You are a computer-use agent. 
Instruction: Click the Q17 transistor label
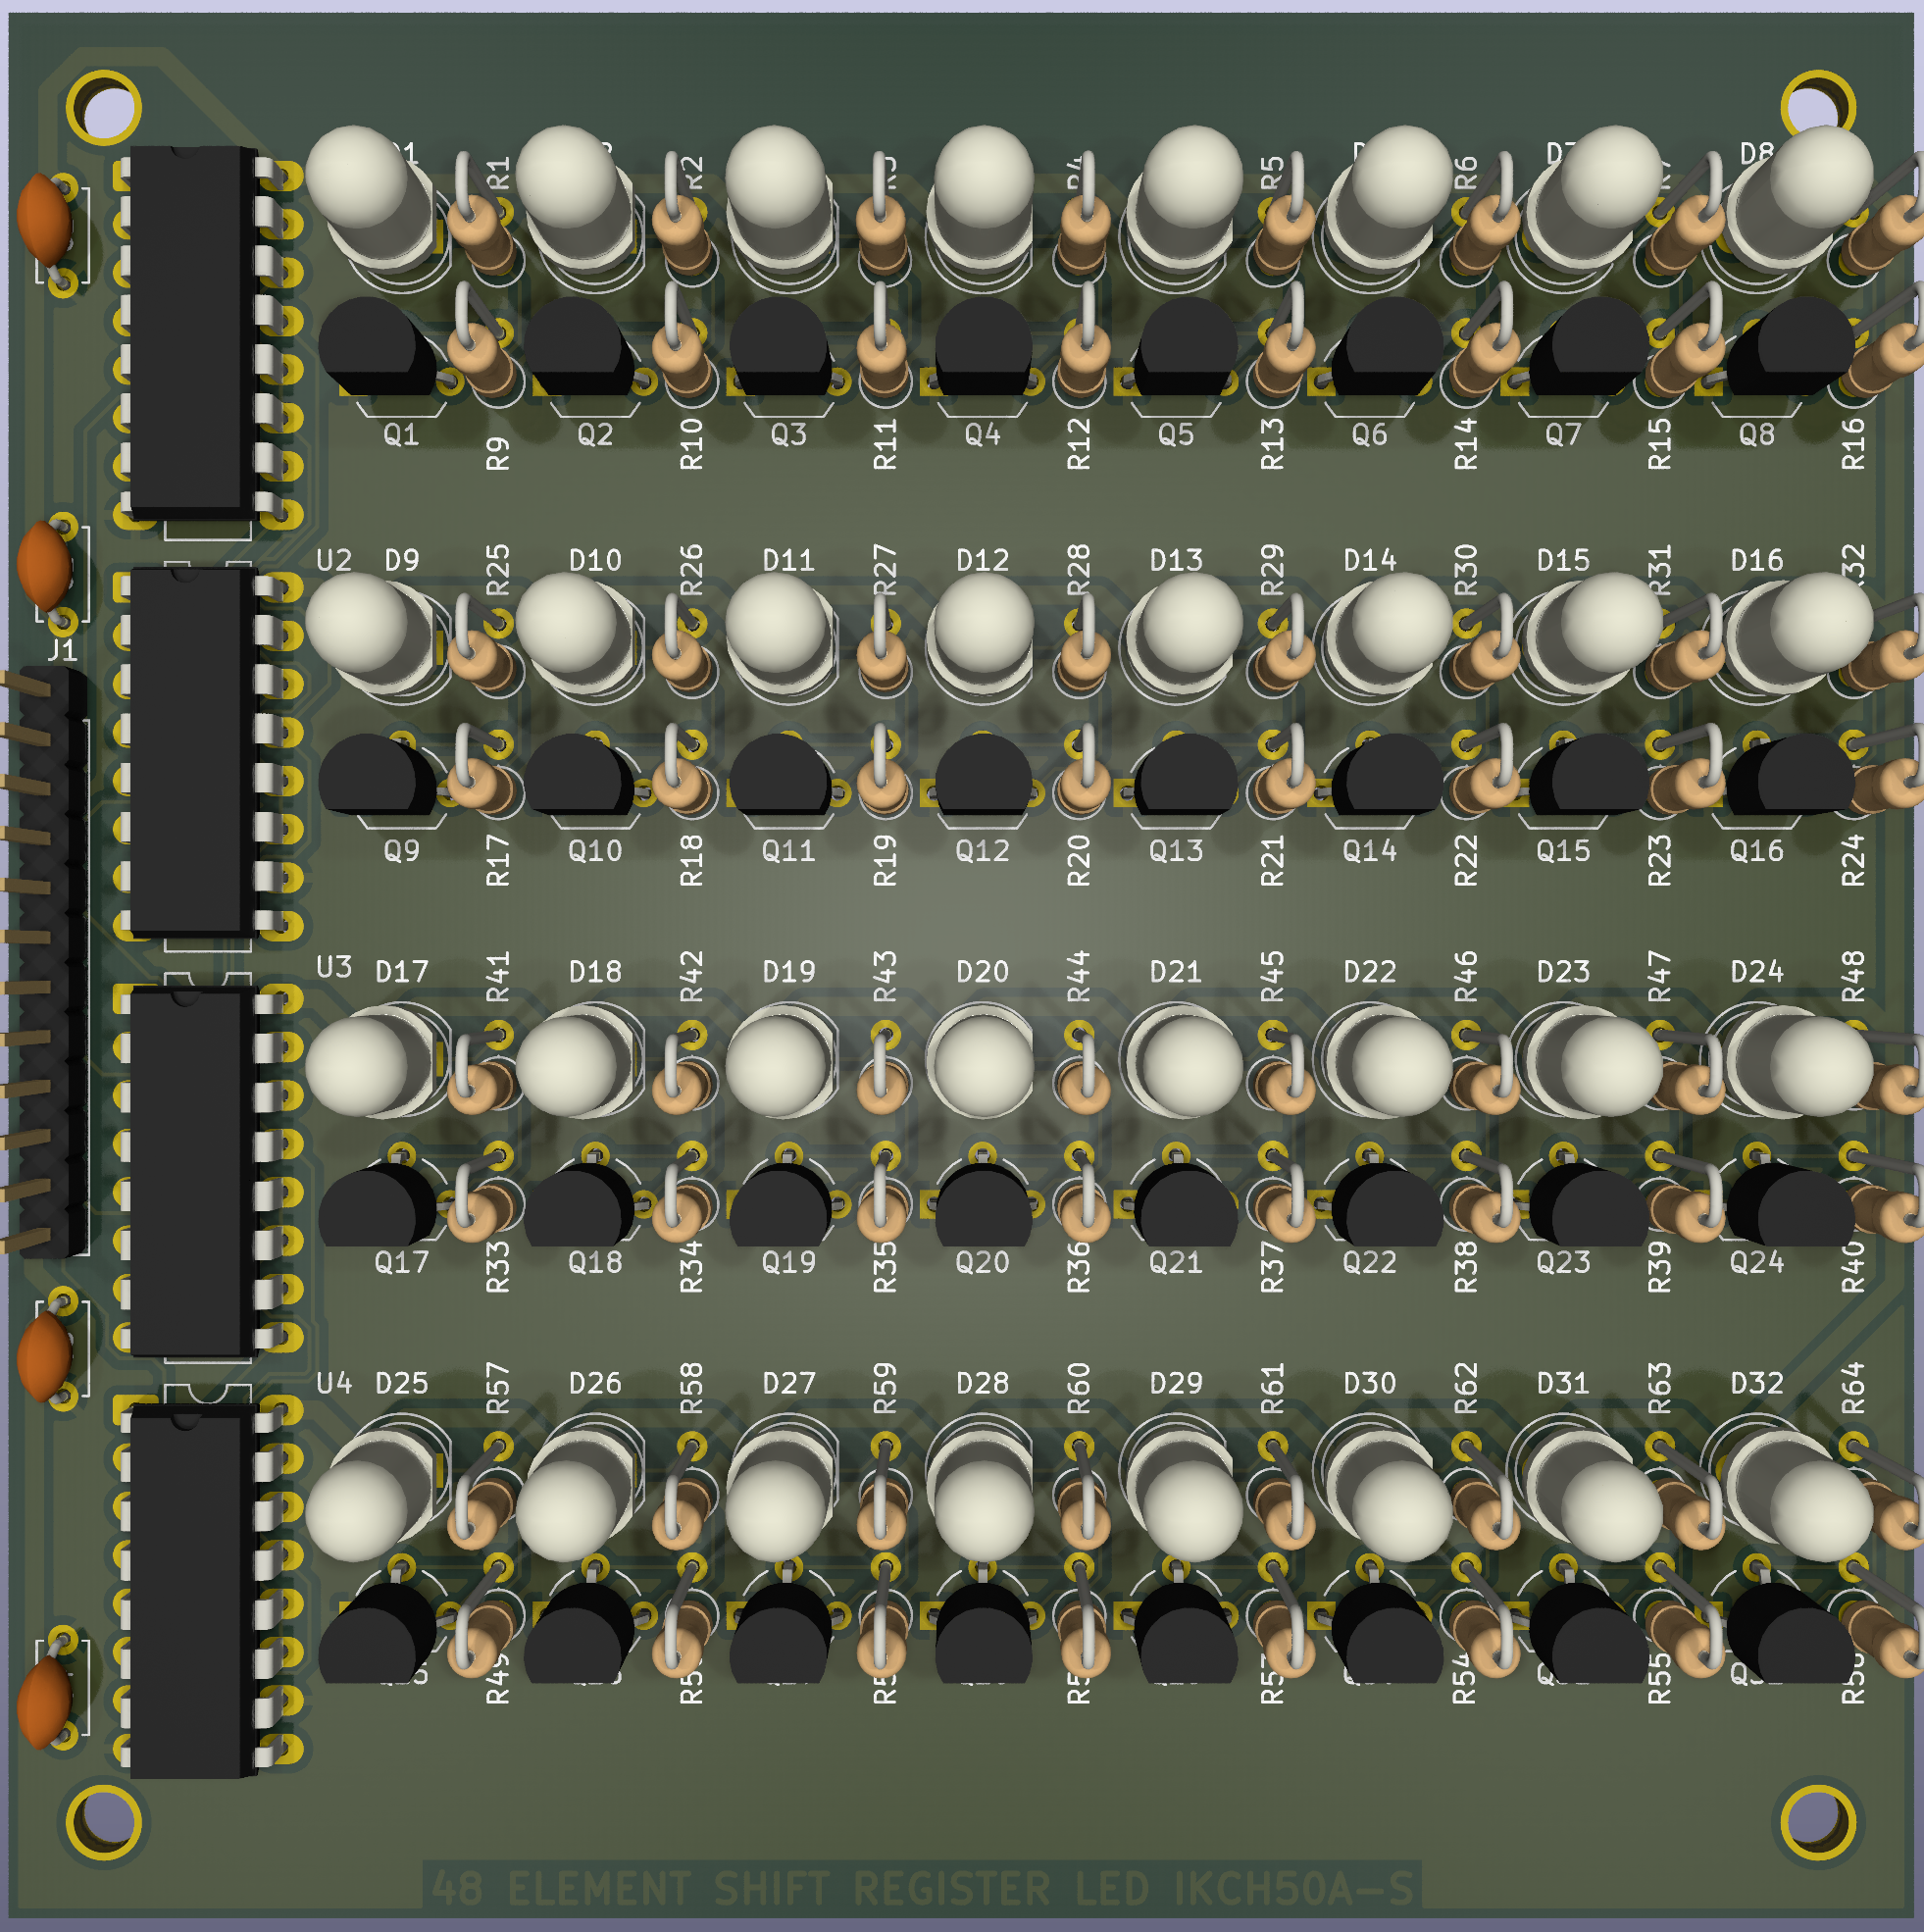click(402, 1263)
